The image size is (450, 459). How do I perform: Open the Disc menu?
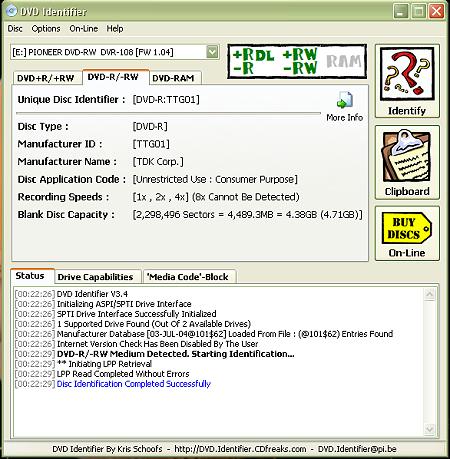(x=15, y=29)
